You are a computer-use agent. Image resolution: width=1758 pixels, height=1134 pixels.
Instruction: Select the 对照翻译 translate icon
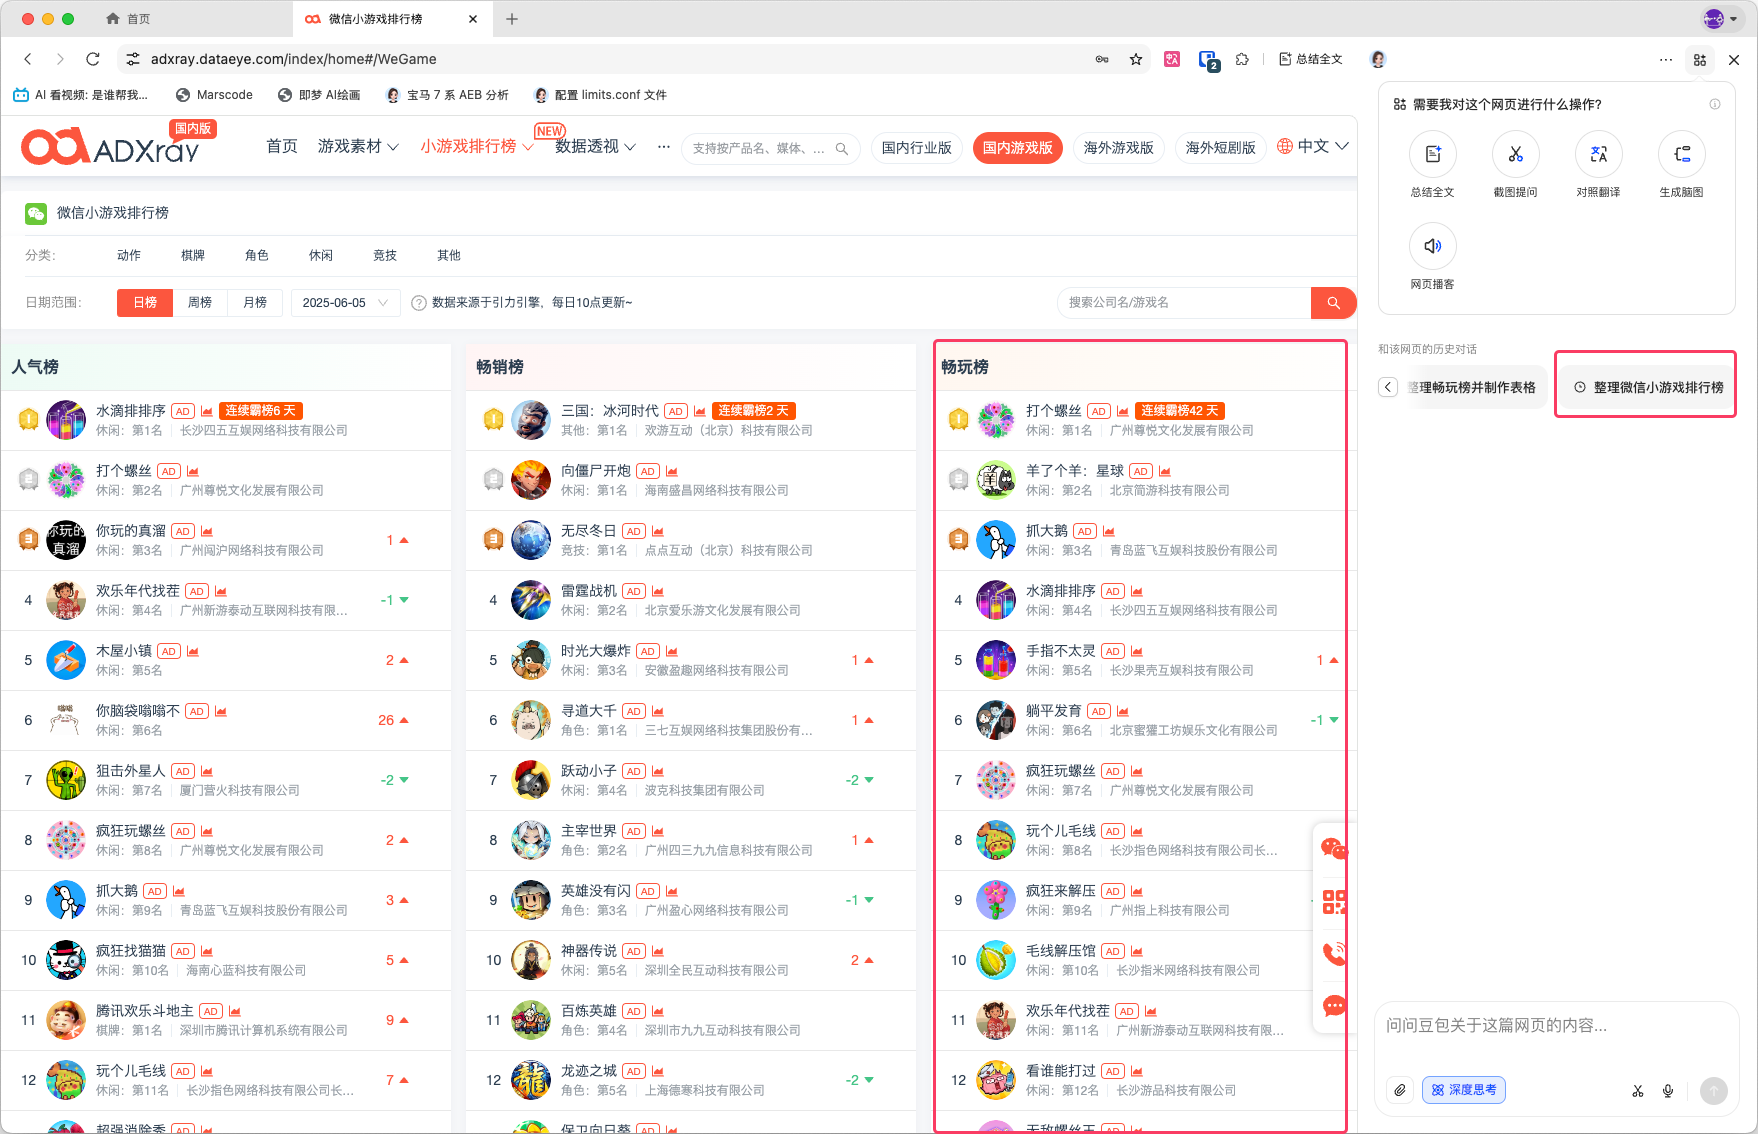pyautogui.click(x=1598, y=154)
